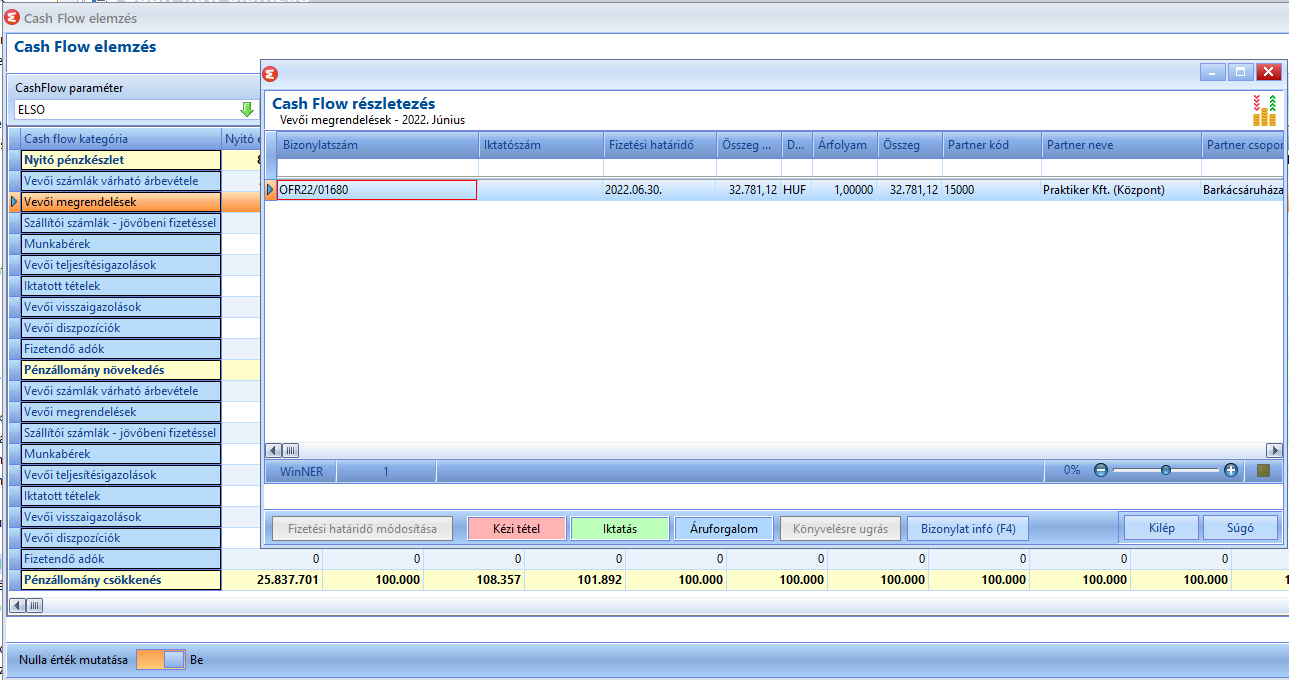The width and height of the screenshot is (1289, 680).
Task: Click the Bizonylatszám filter input field
Action: click(378, 168)
